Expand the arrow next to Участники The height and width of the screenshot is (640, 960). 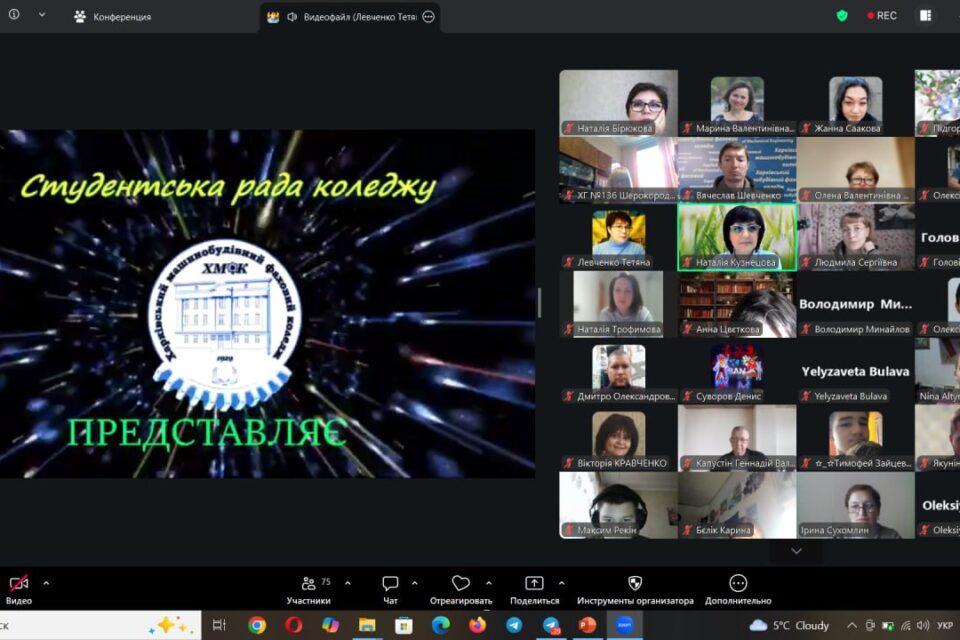[x=348, y=583]
